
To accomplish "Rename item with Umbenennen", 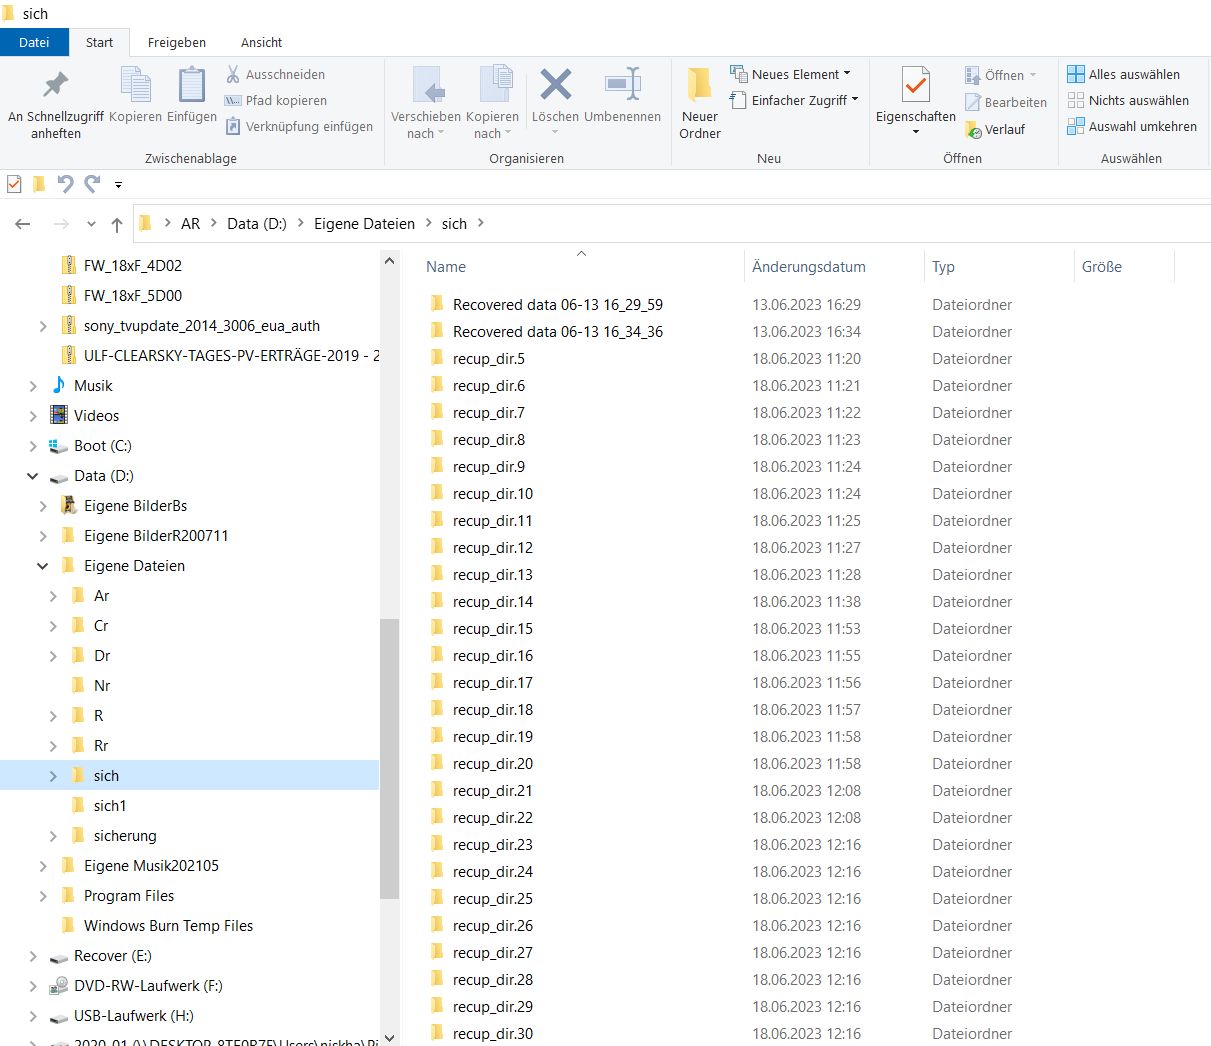I will coord(622,96).
